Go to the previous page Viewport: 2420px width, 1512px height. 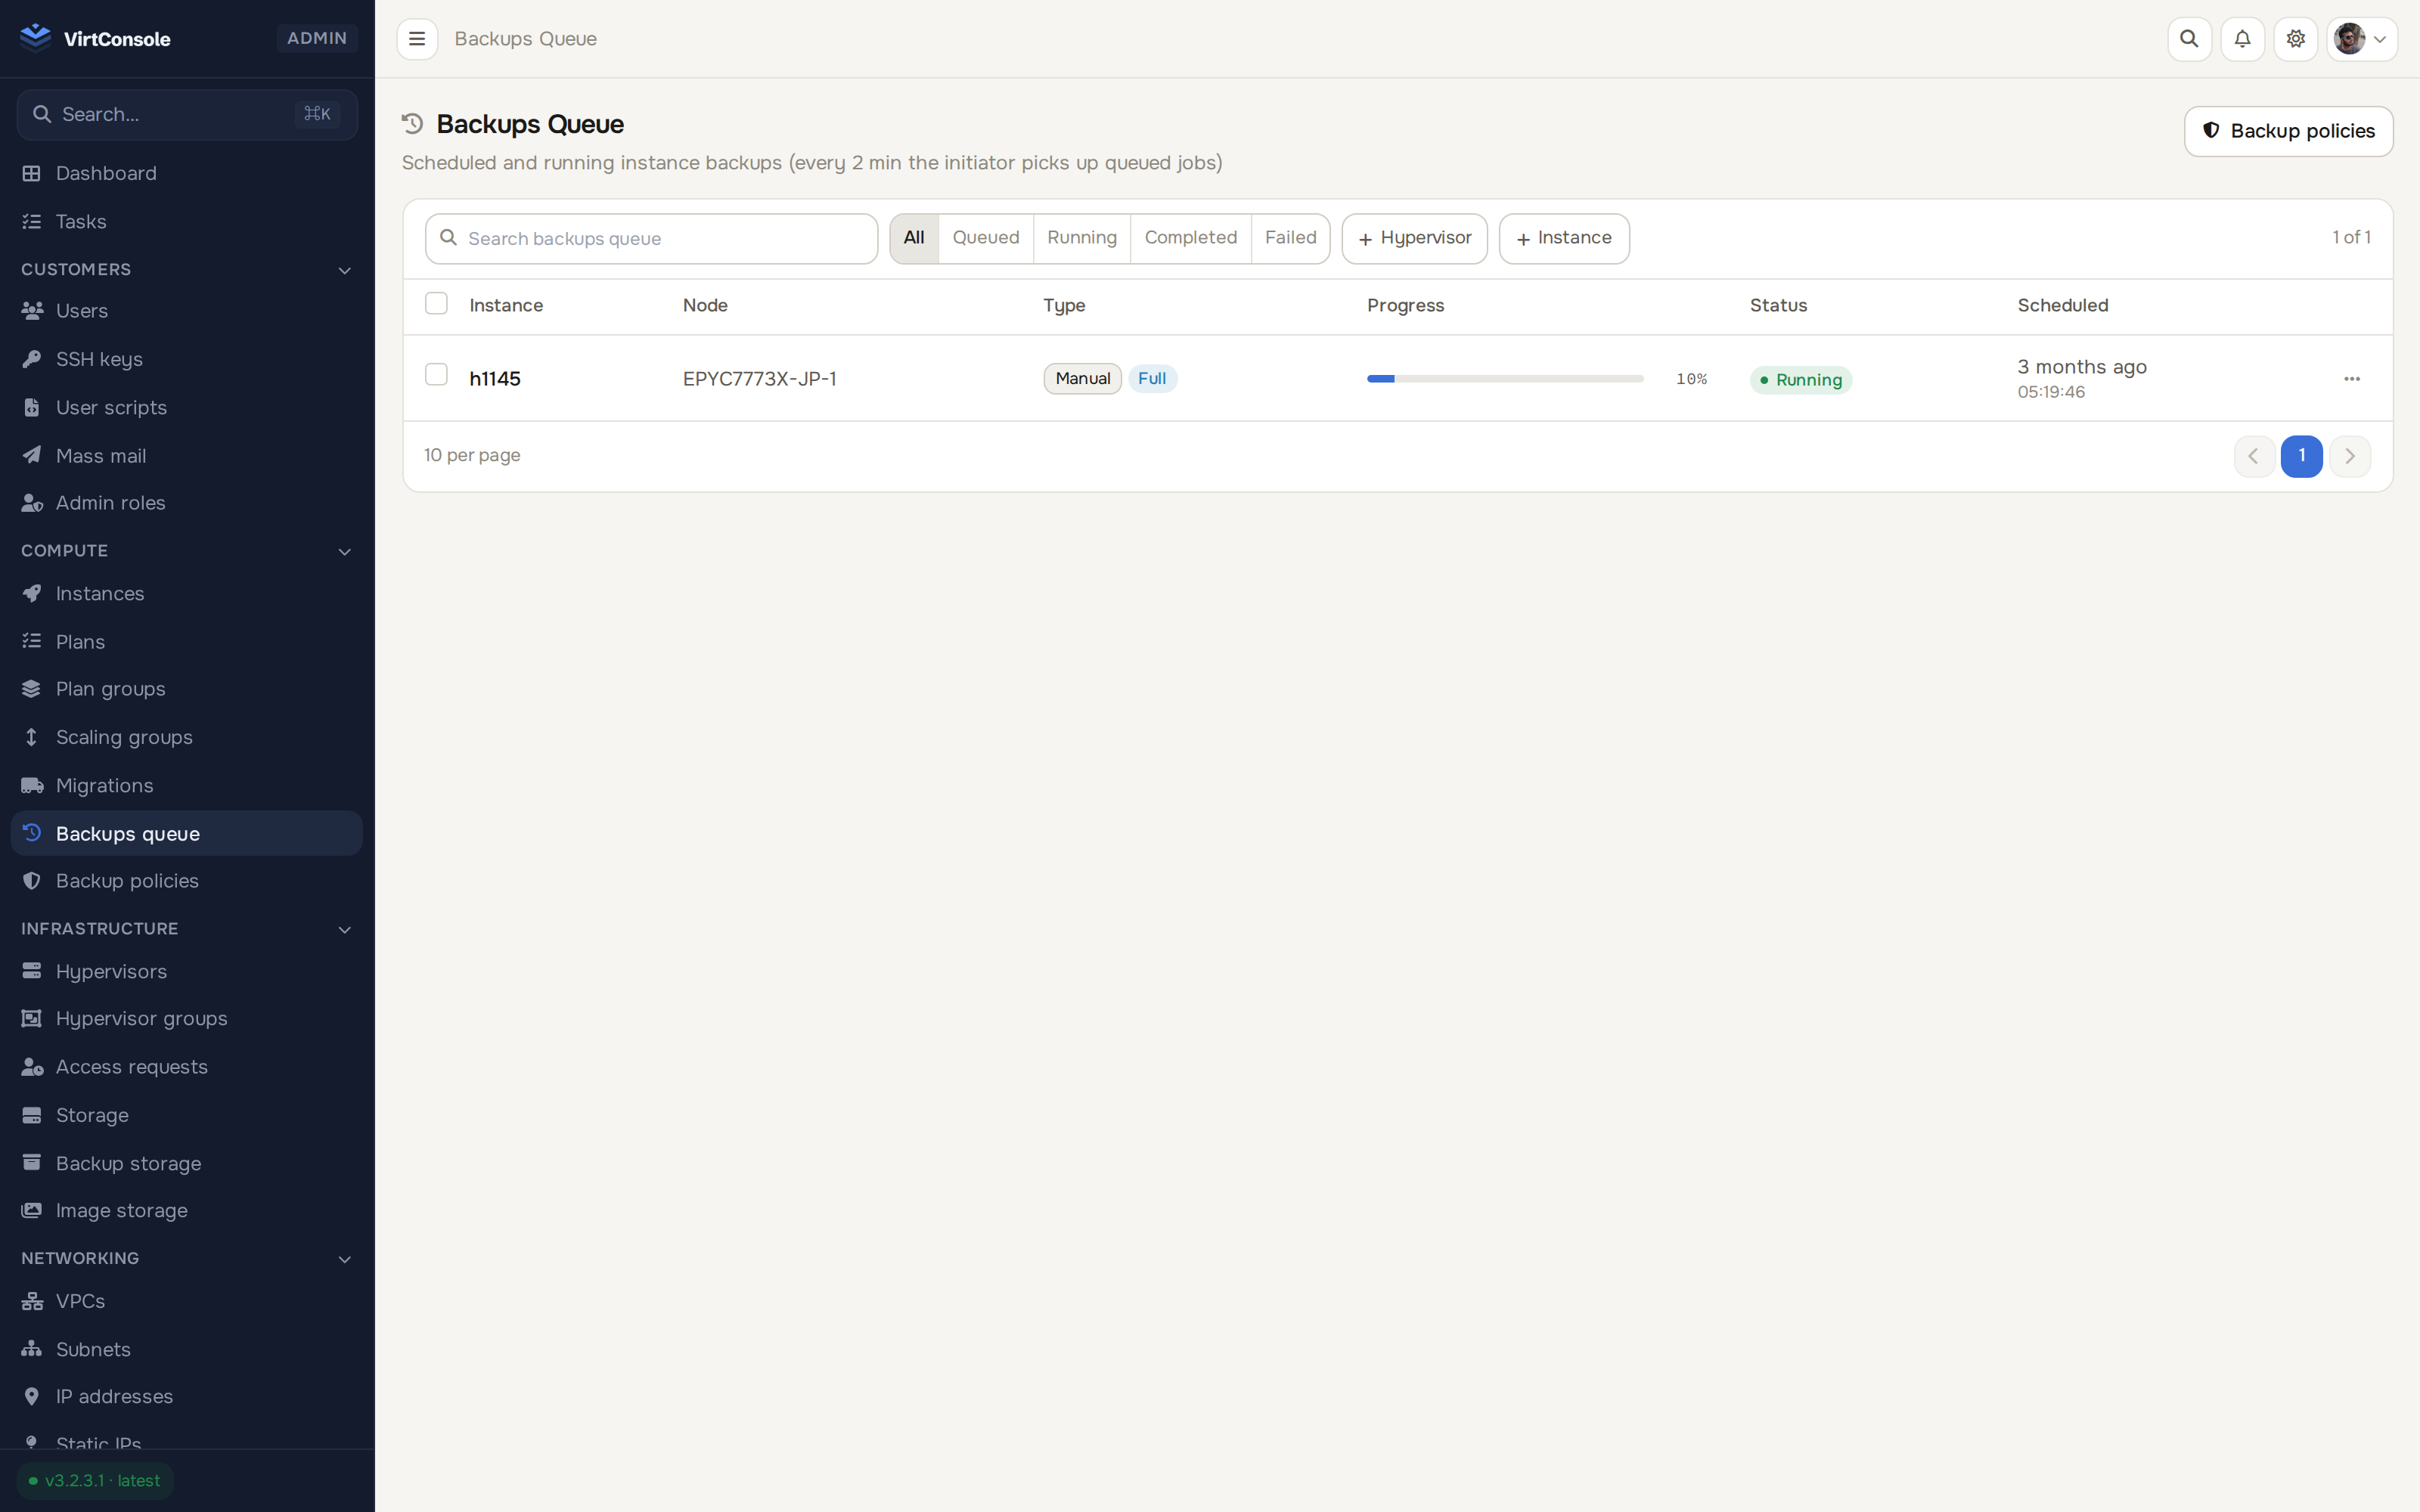pos(2254,456)
